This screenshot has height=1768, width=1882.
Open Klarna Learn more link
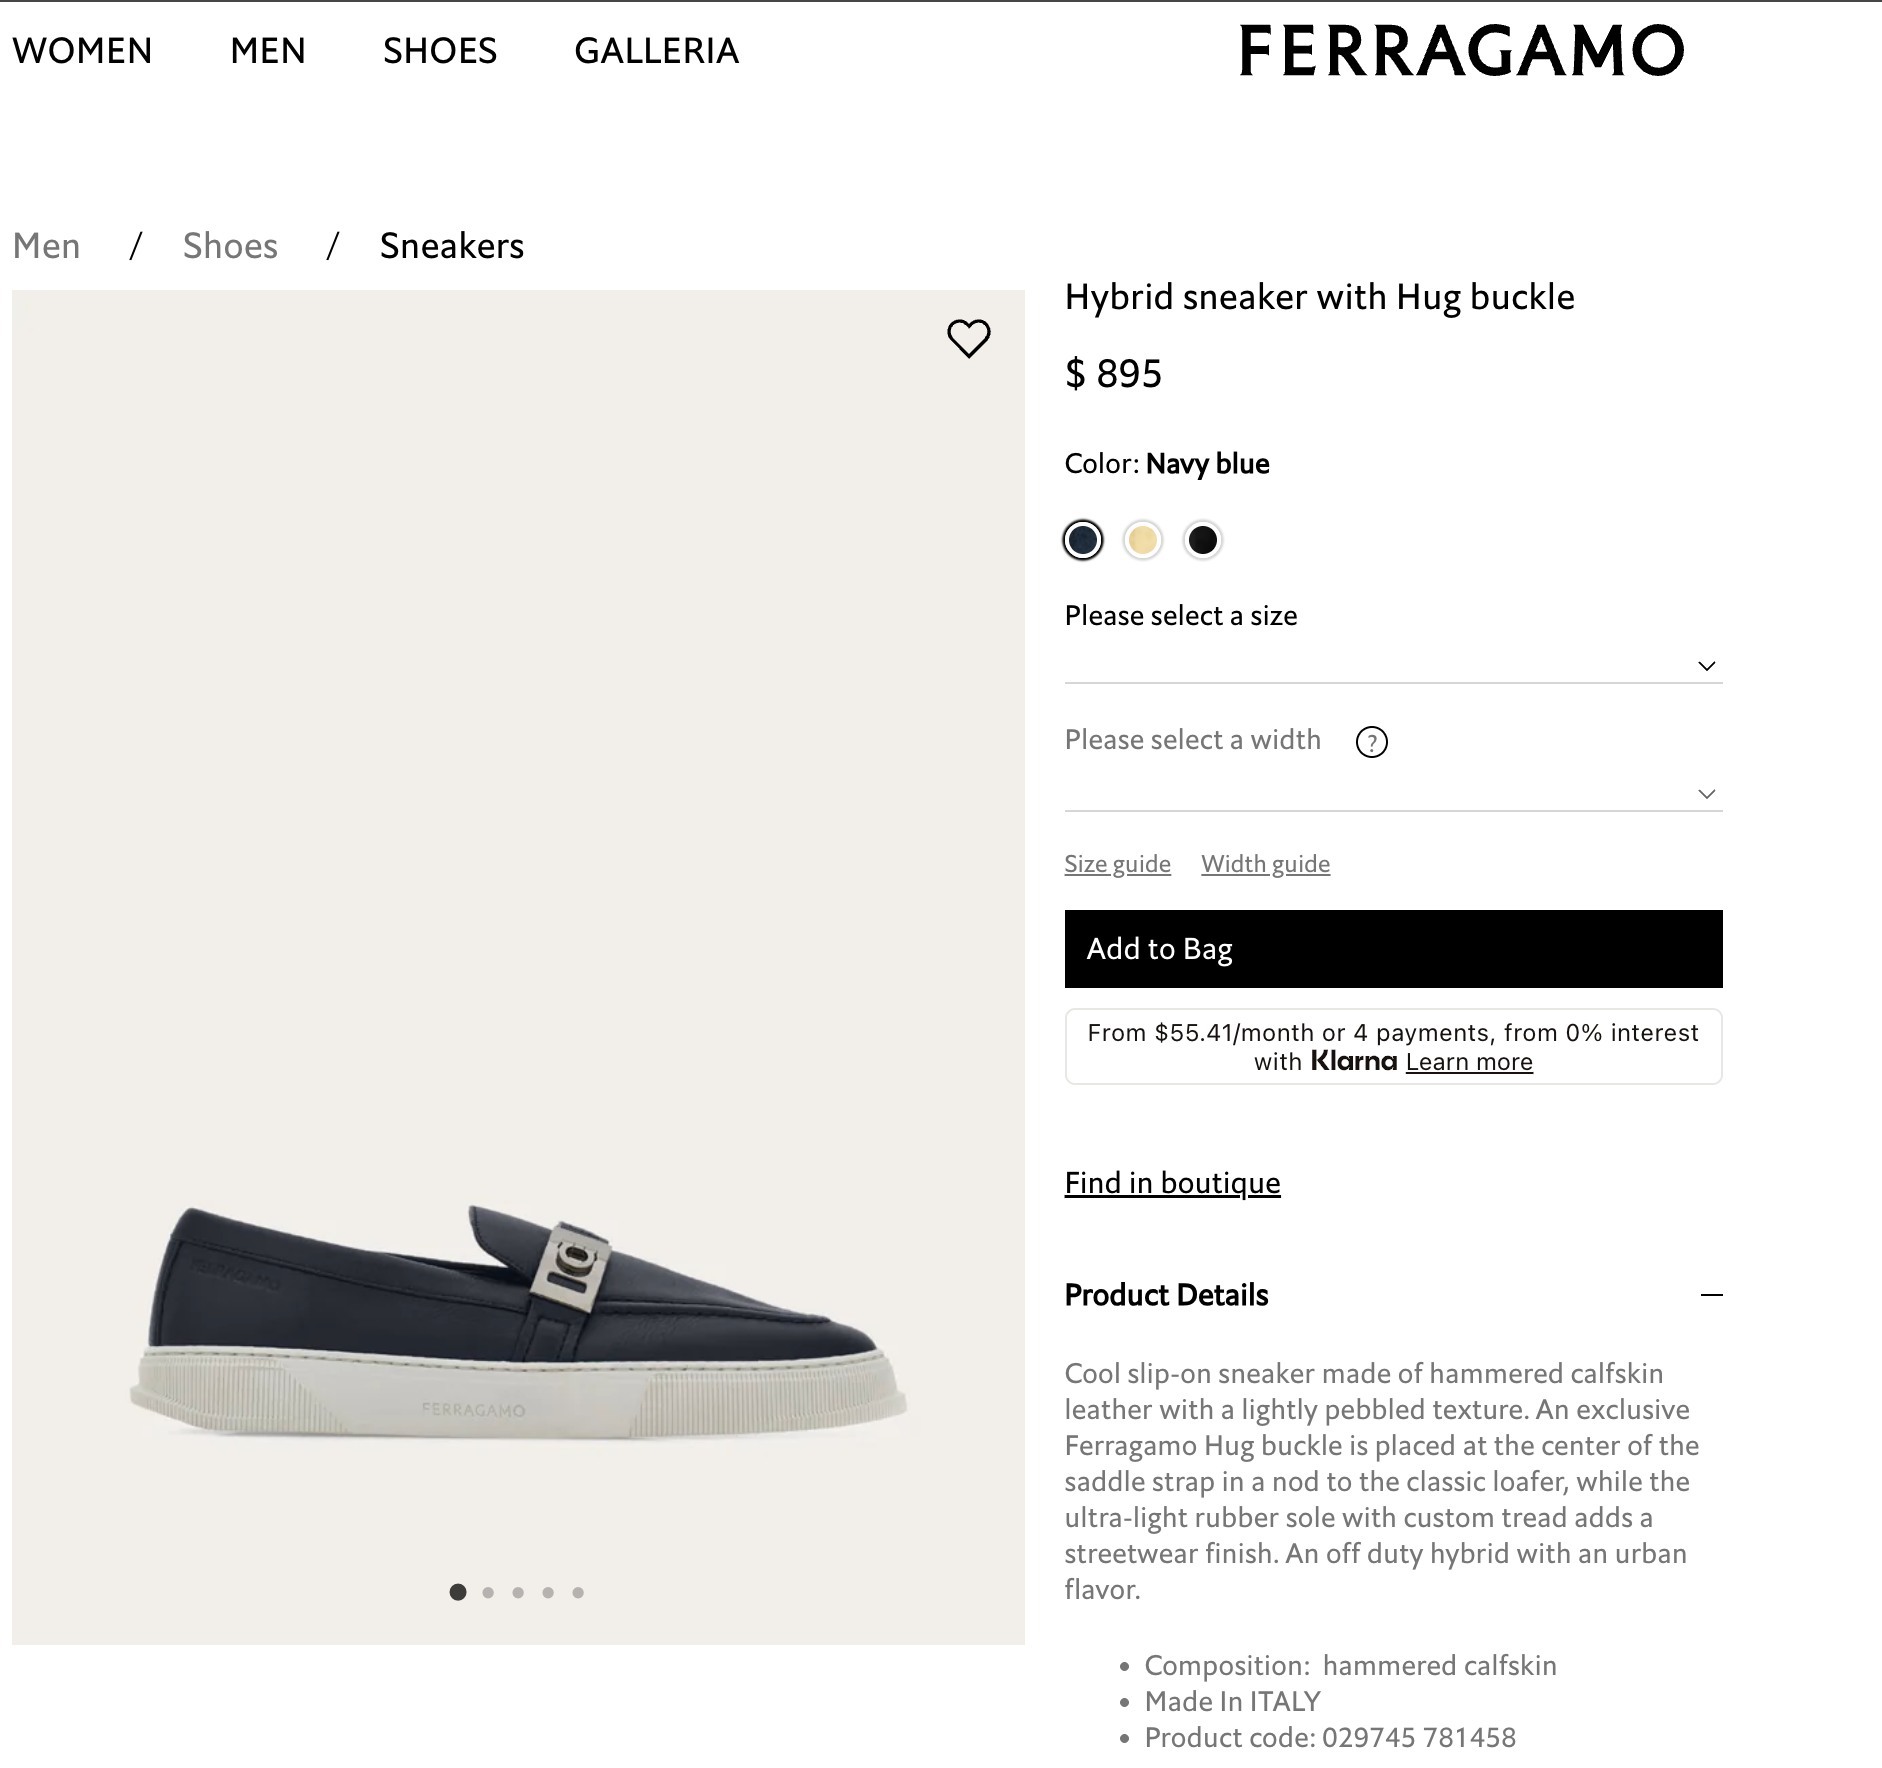pyautogui.click(x=1468, y=1062)
